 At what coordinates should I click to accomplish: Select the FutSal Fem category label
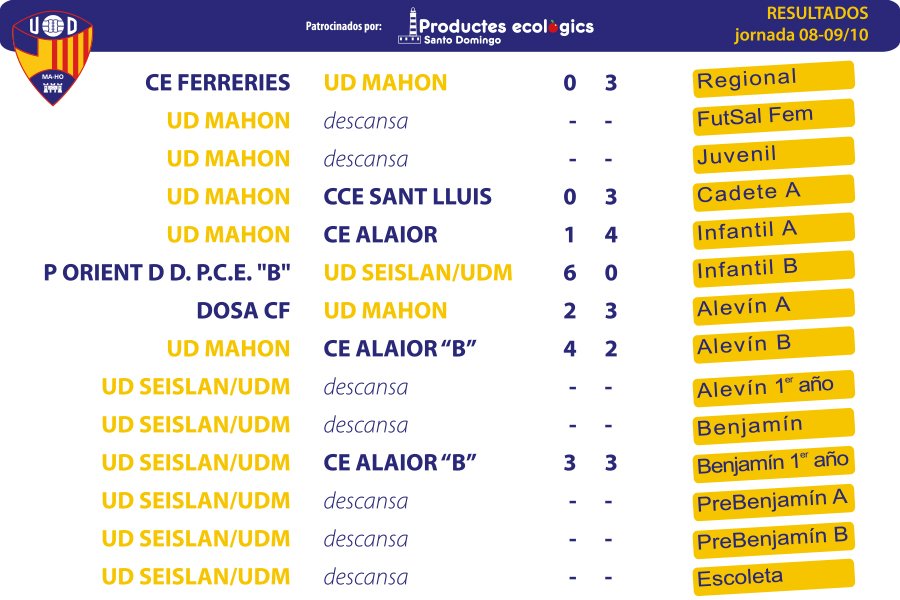point(774,117)
